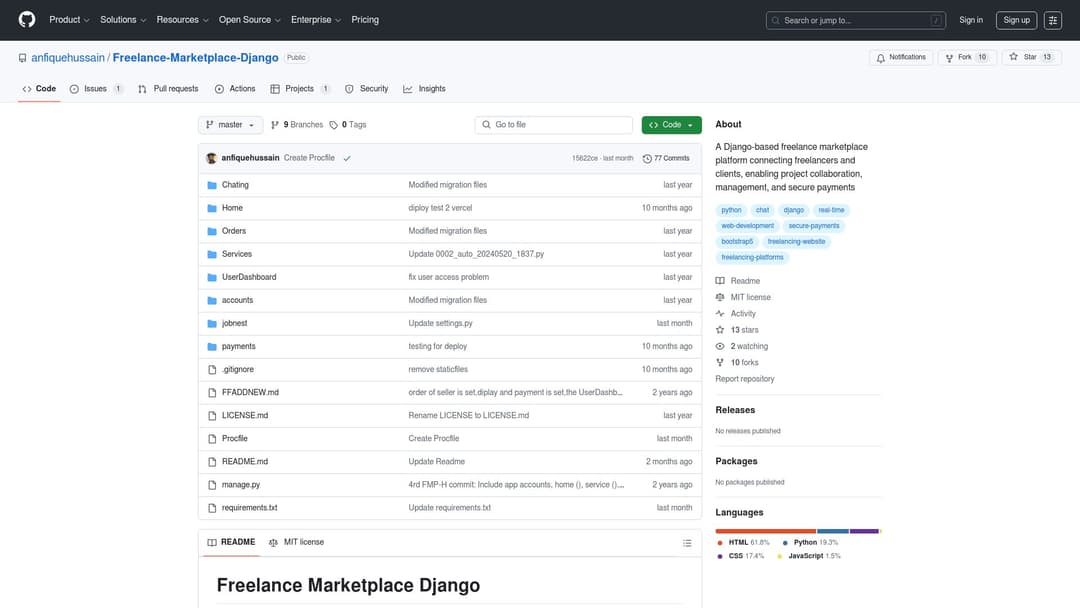Open the accounts folder icon

tap(212, 300)
